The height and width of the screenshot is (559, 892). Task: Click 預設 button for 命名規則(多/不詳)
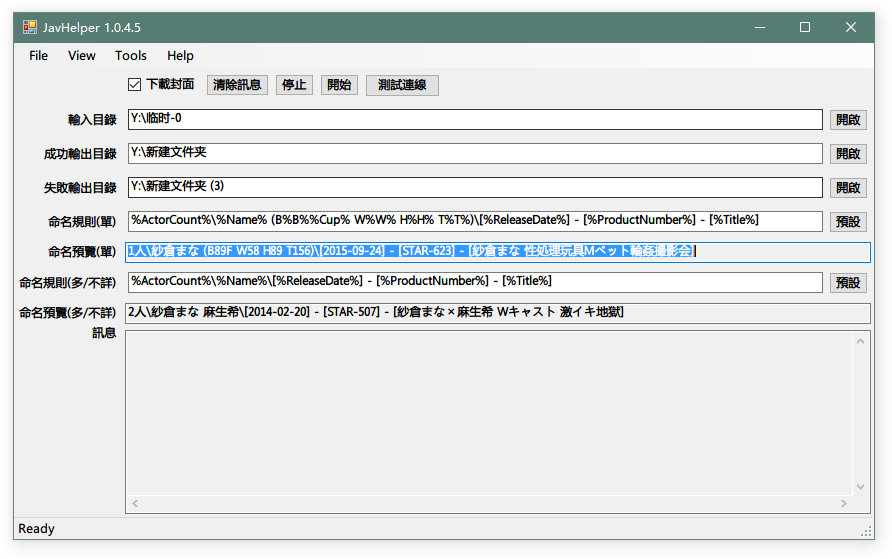click(848, 283)
